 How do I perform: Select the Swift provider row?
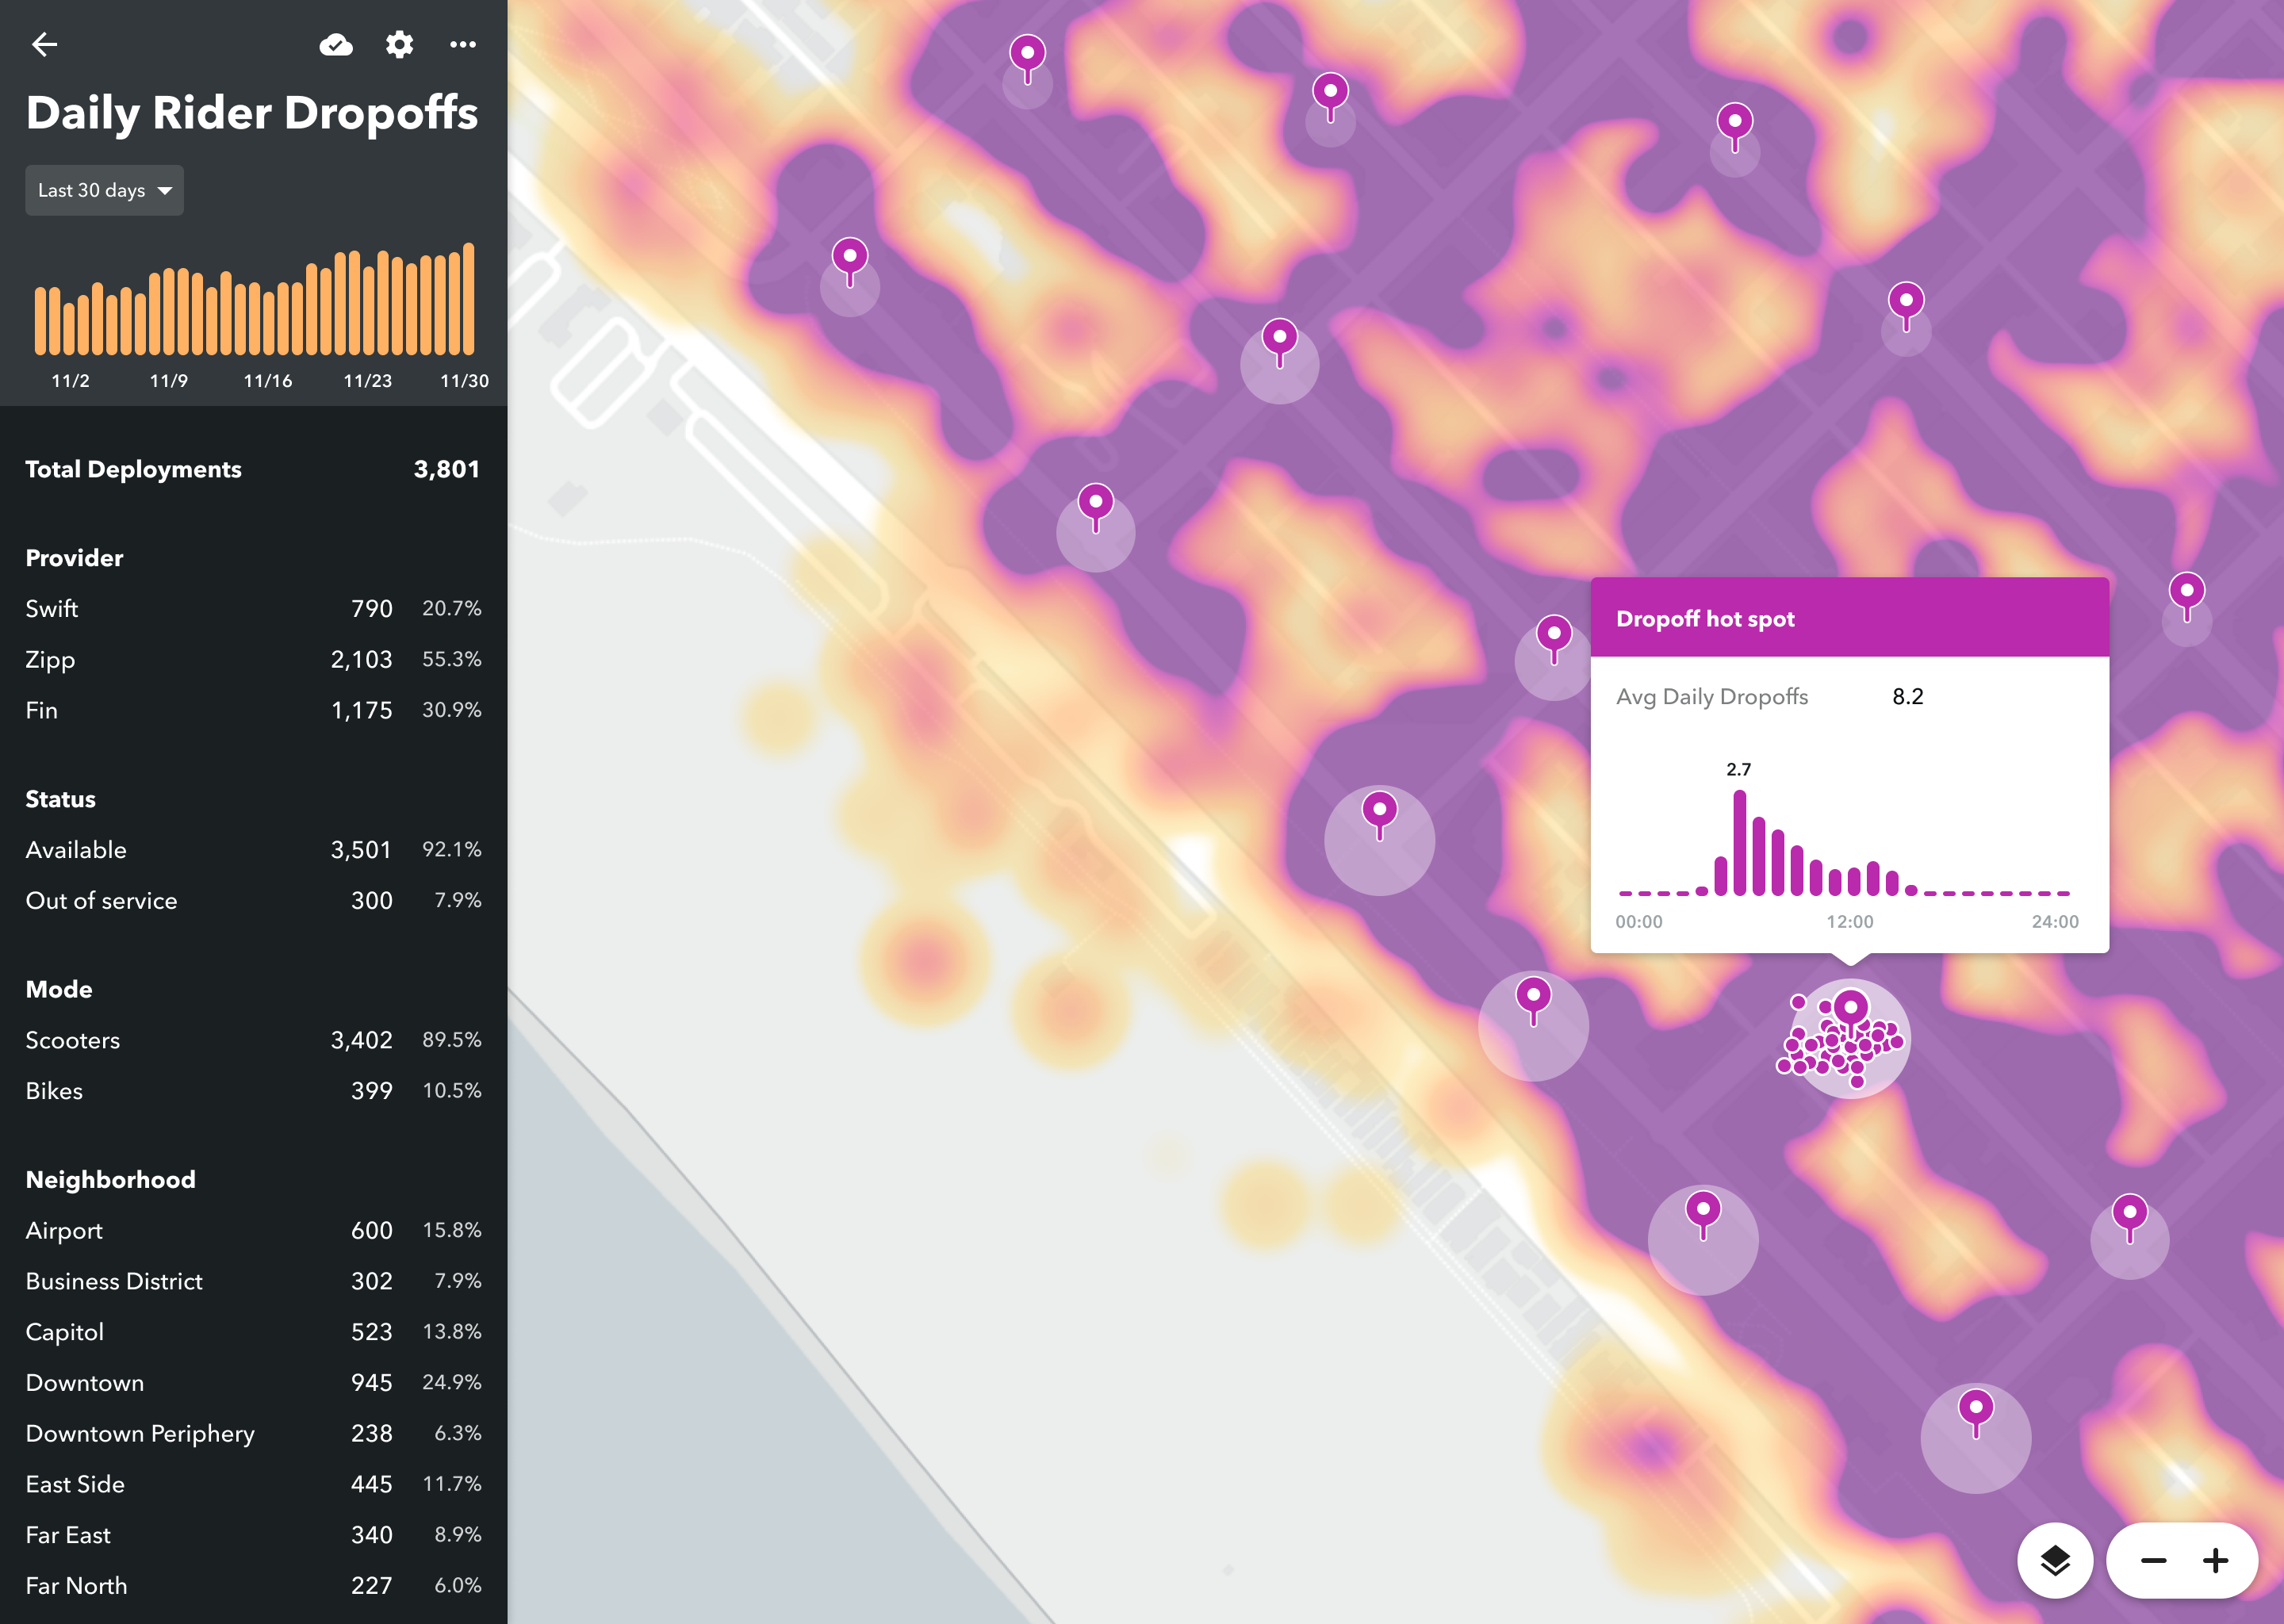coord(253,608)
